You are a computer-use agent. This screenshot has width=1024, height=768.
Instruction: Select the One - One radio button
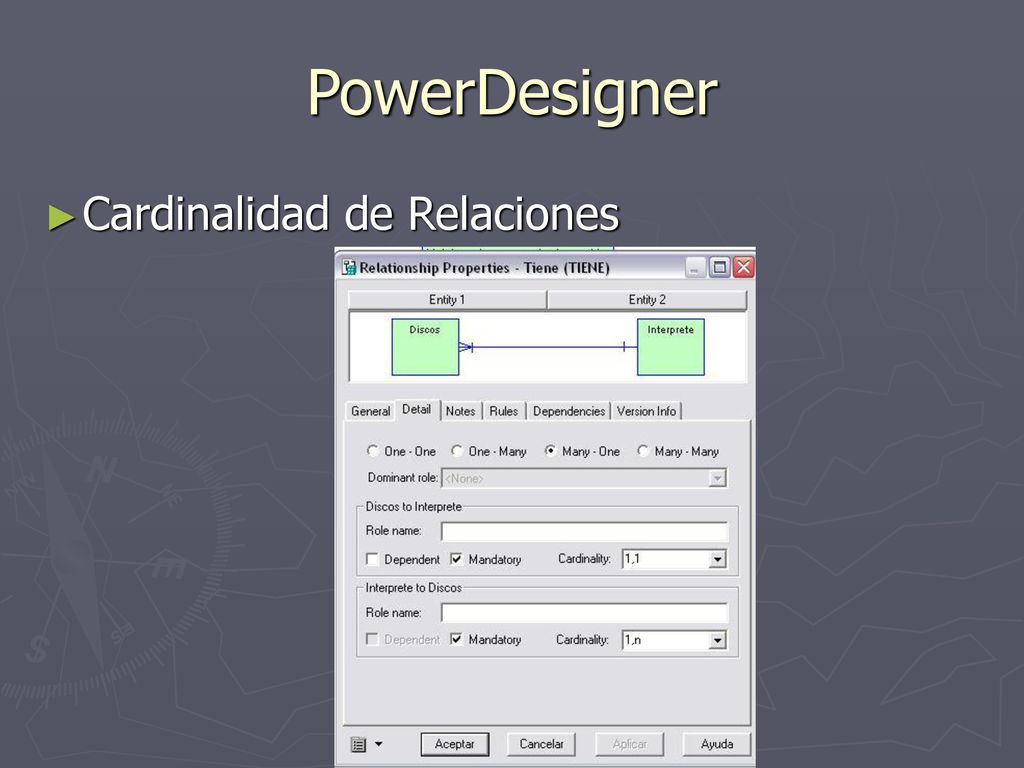[x=372, y=451]
